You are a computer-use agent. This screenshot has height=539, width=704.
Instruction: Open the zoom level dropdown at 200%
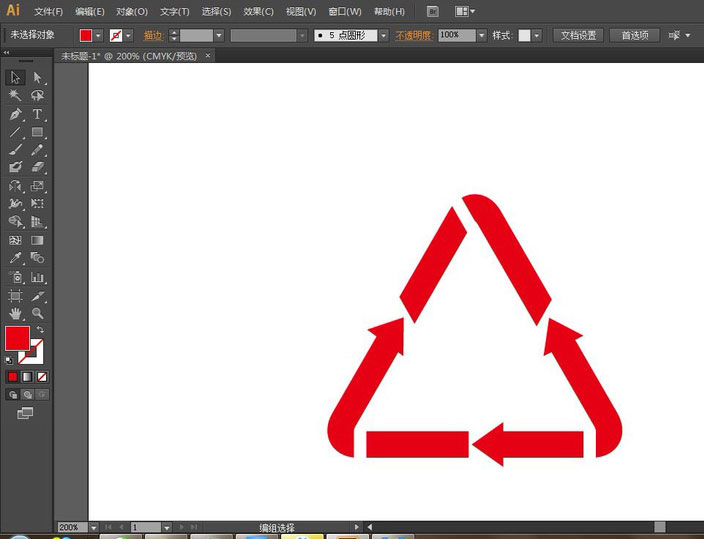pyautogui.click(x=94, y=527)
